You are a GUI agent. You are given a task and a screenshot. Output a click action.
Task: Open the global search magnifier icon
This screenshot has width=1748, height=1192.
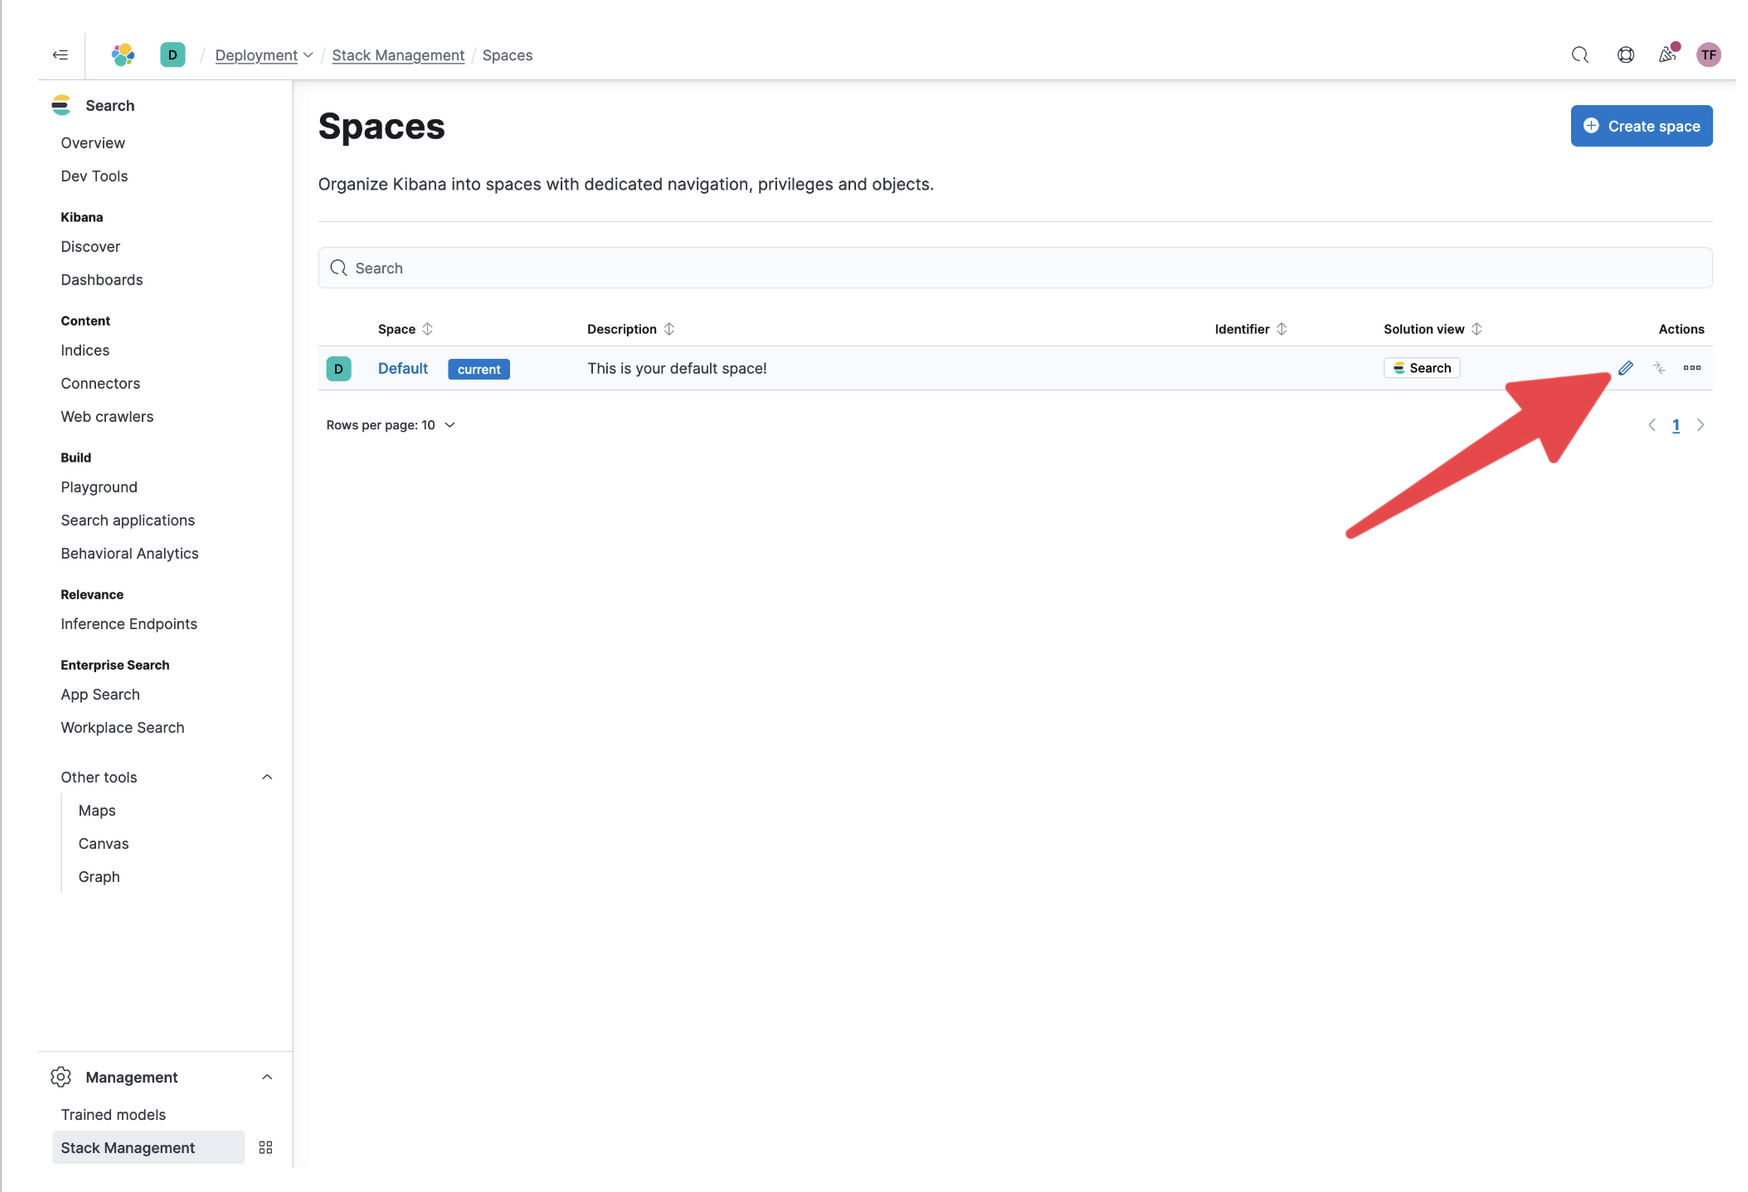click(x=1580, y=55)
